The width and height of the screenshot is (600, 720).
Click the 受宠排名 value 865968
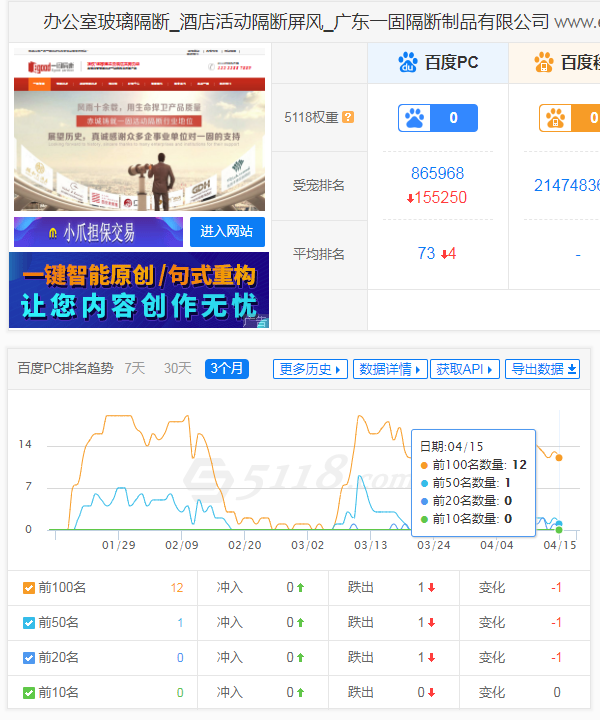pyautogui.click(x=437, y=174)
